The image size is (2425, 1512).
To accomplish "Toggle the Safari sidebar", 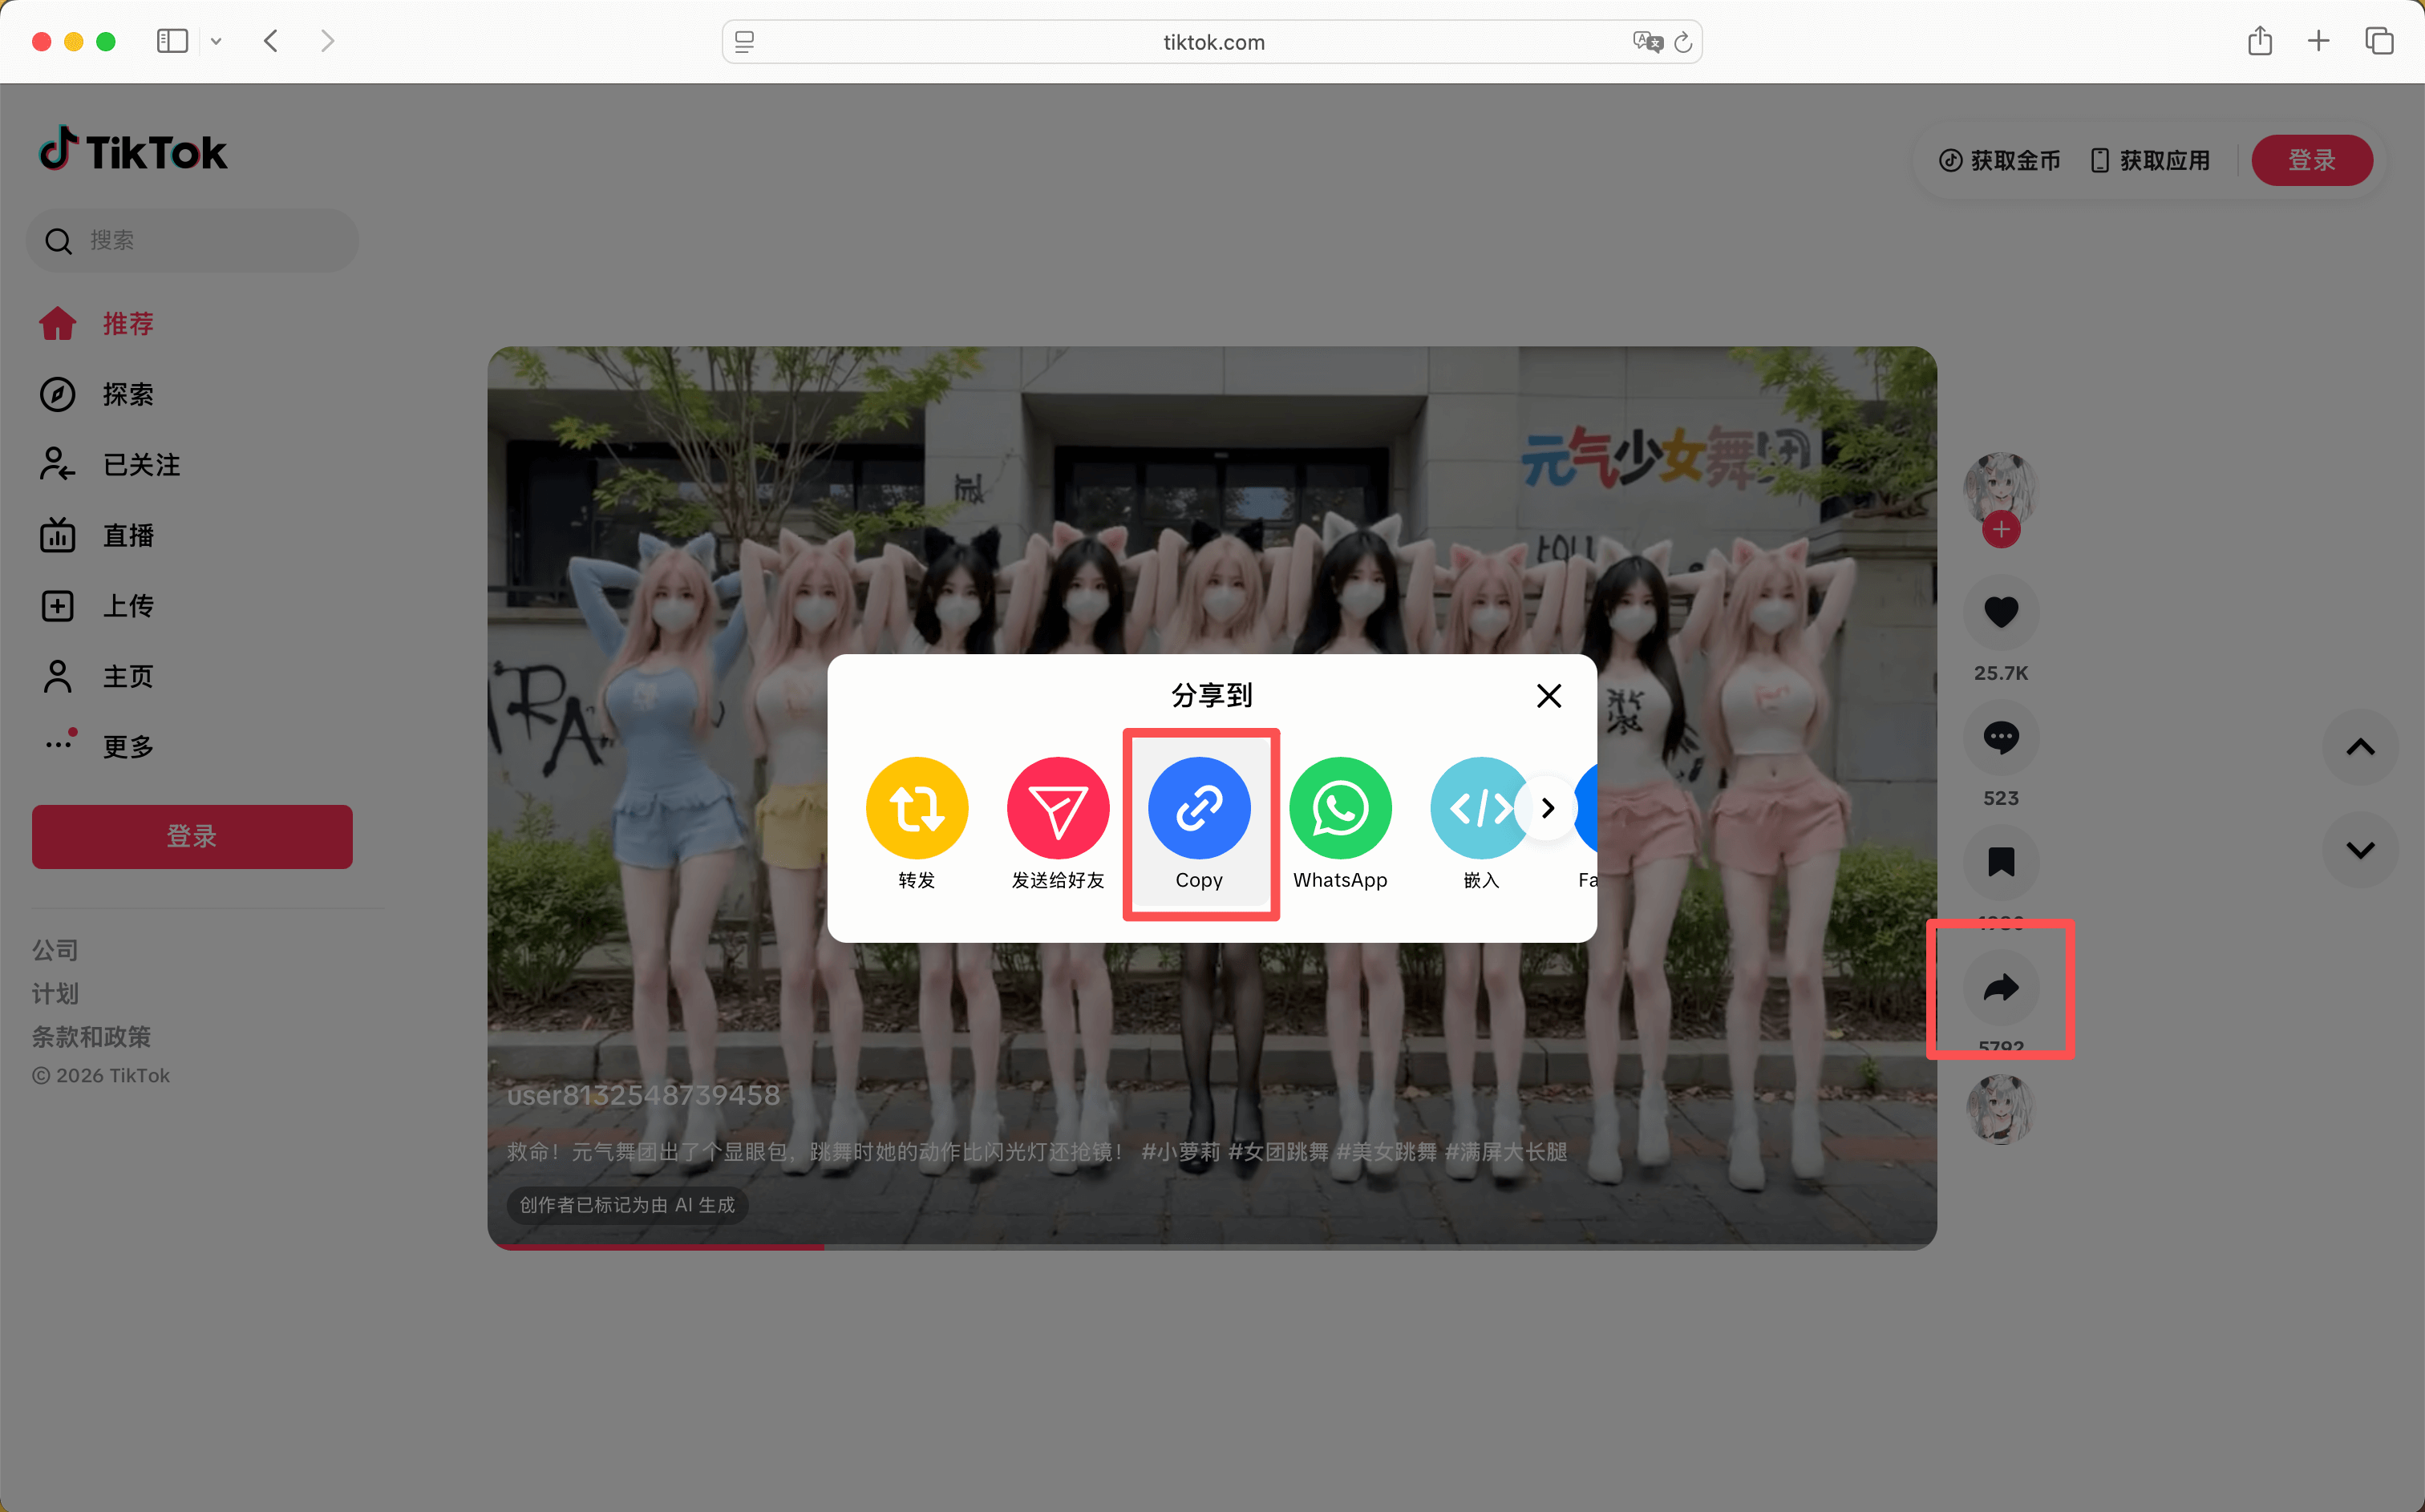I will tap(172, 41).
